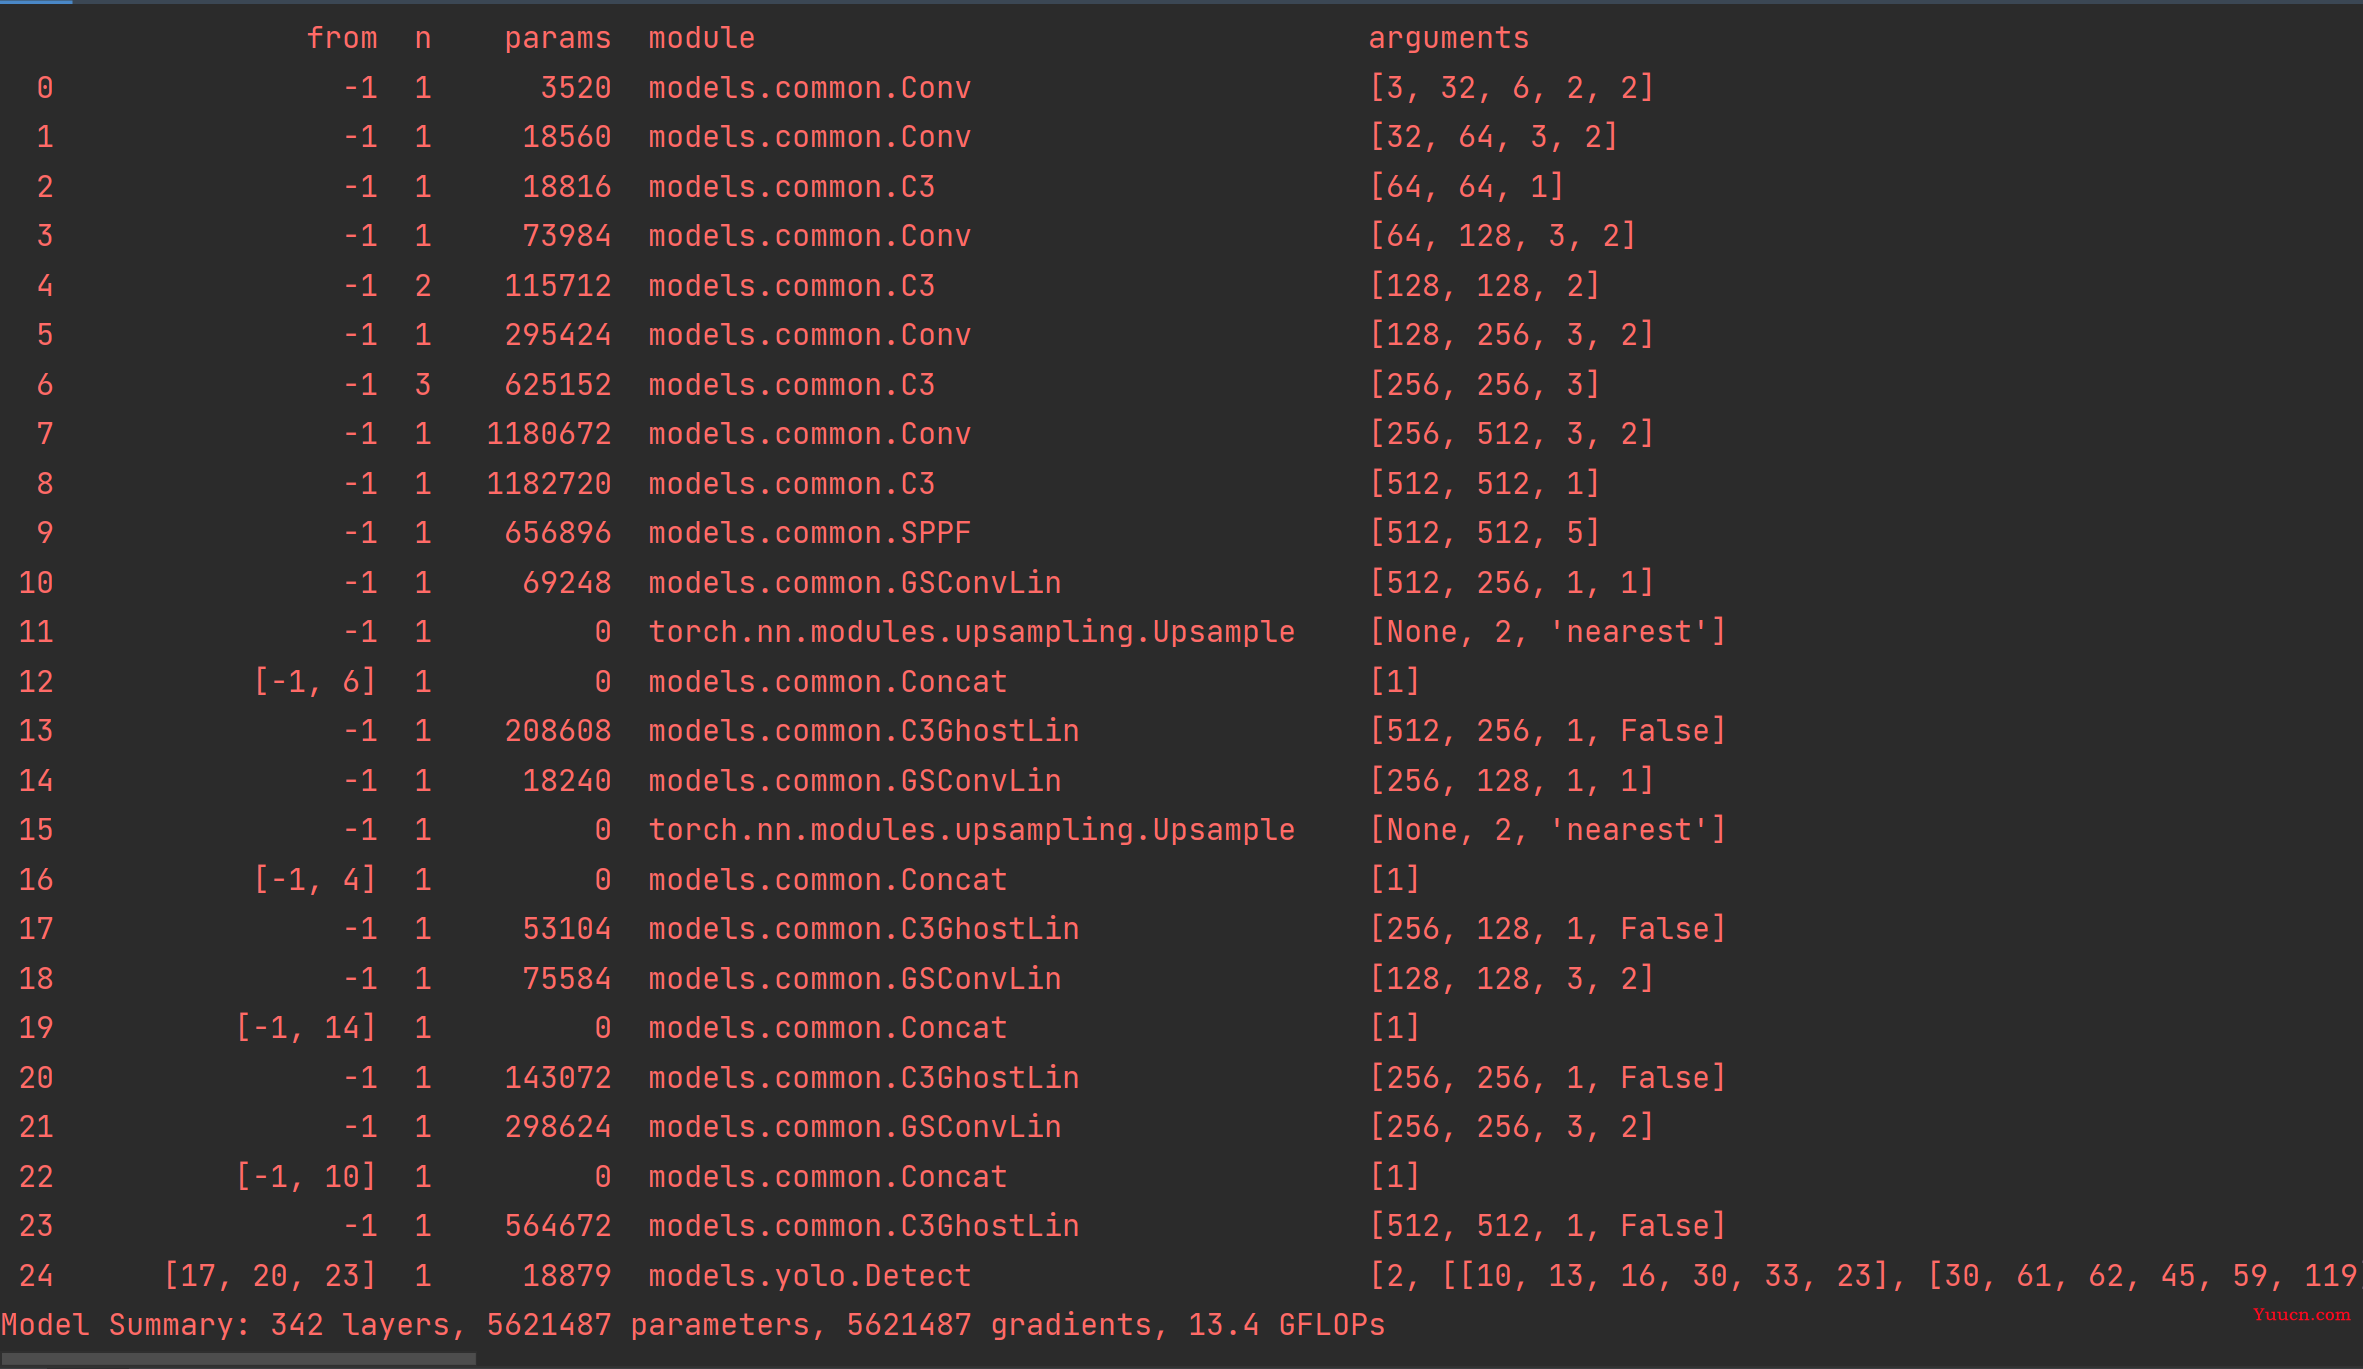The image size is (2363, 1369).
Task: Click the Model Summary line text
Action: pyautogui.click(x=693, y=1324)
